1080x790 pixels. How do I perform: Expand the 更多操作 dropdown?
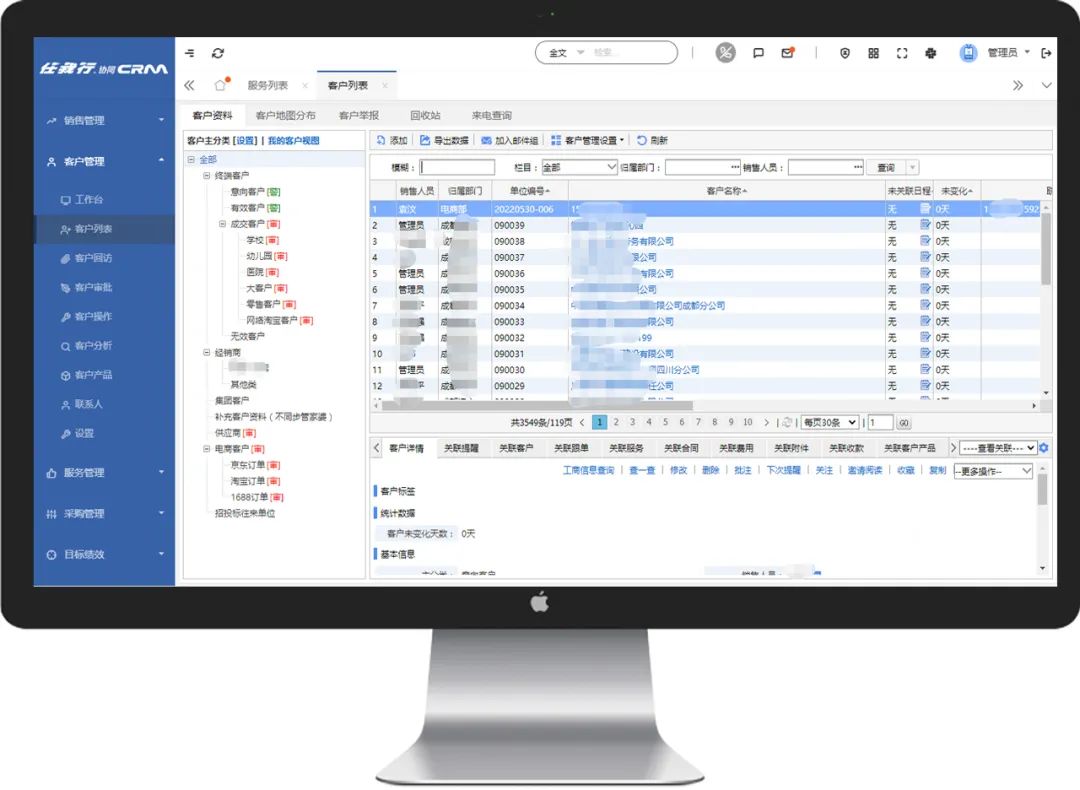coord(993,471)
